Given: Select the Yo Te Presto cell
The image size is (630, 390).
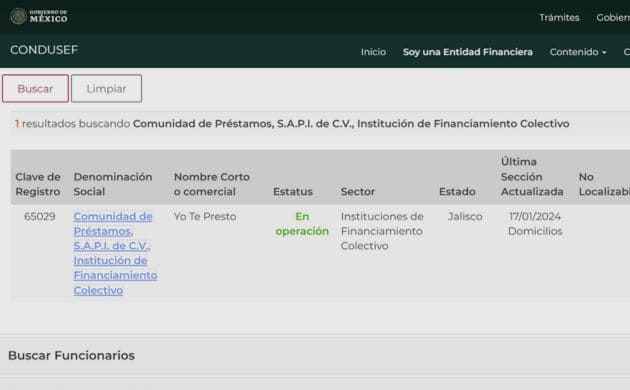Looking at the screenshot, I should [205, 216].
